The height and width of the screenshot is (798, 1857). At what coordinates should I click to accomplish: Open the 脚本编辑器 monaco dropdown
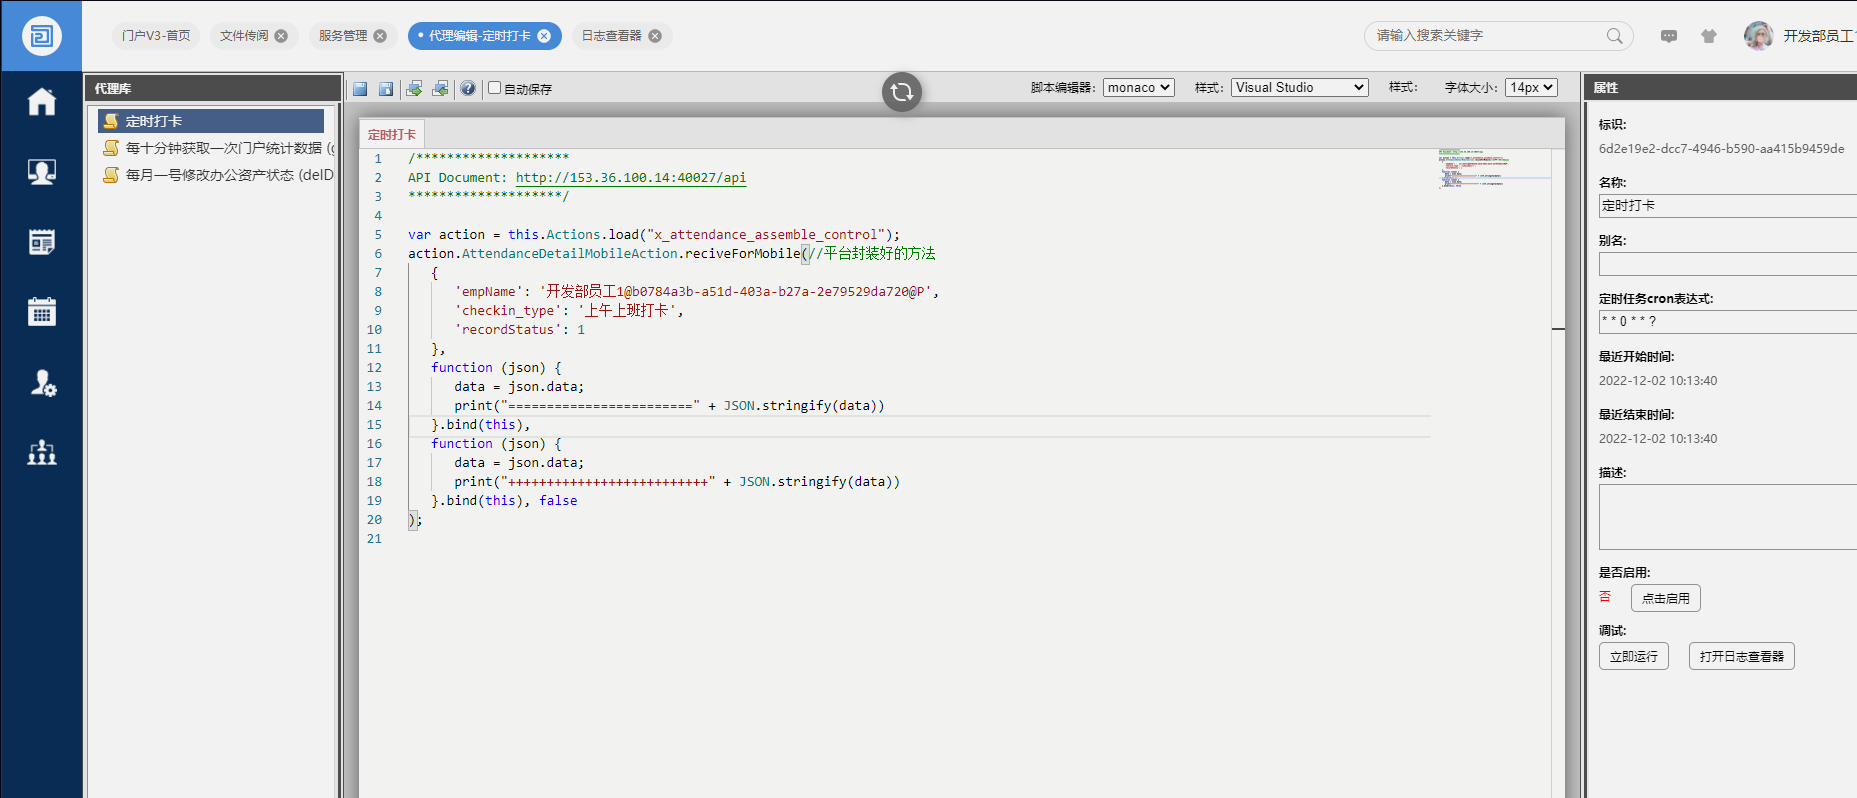1138,88
